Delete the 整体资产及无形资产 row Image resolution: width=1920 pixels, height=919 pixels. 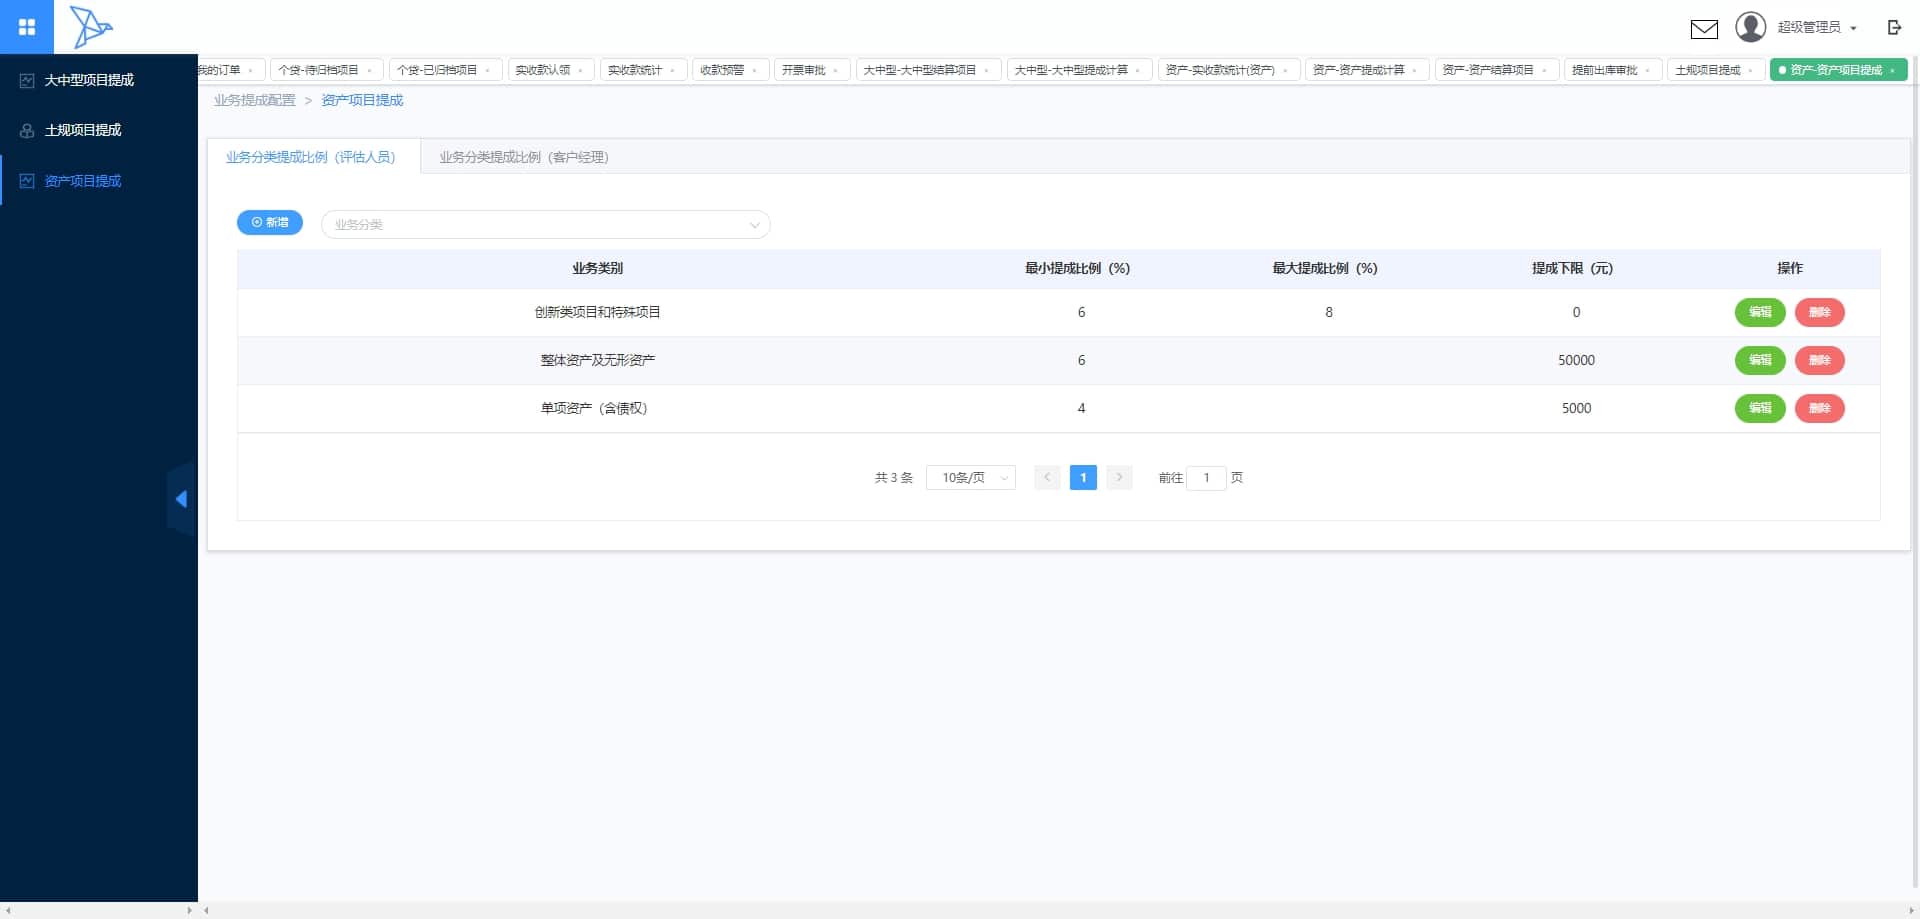(1820, 360)
